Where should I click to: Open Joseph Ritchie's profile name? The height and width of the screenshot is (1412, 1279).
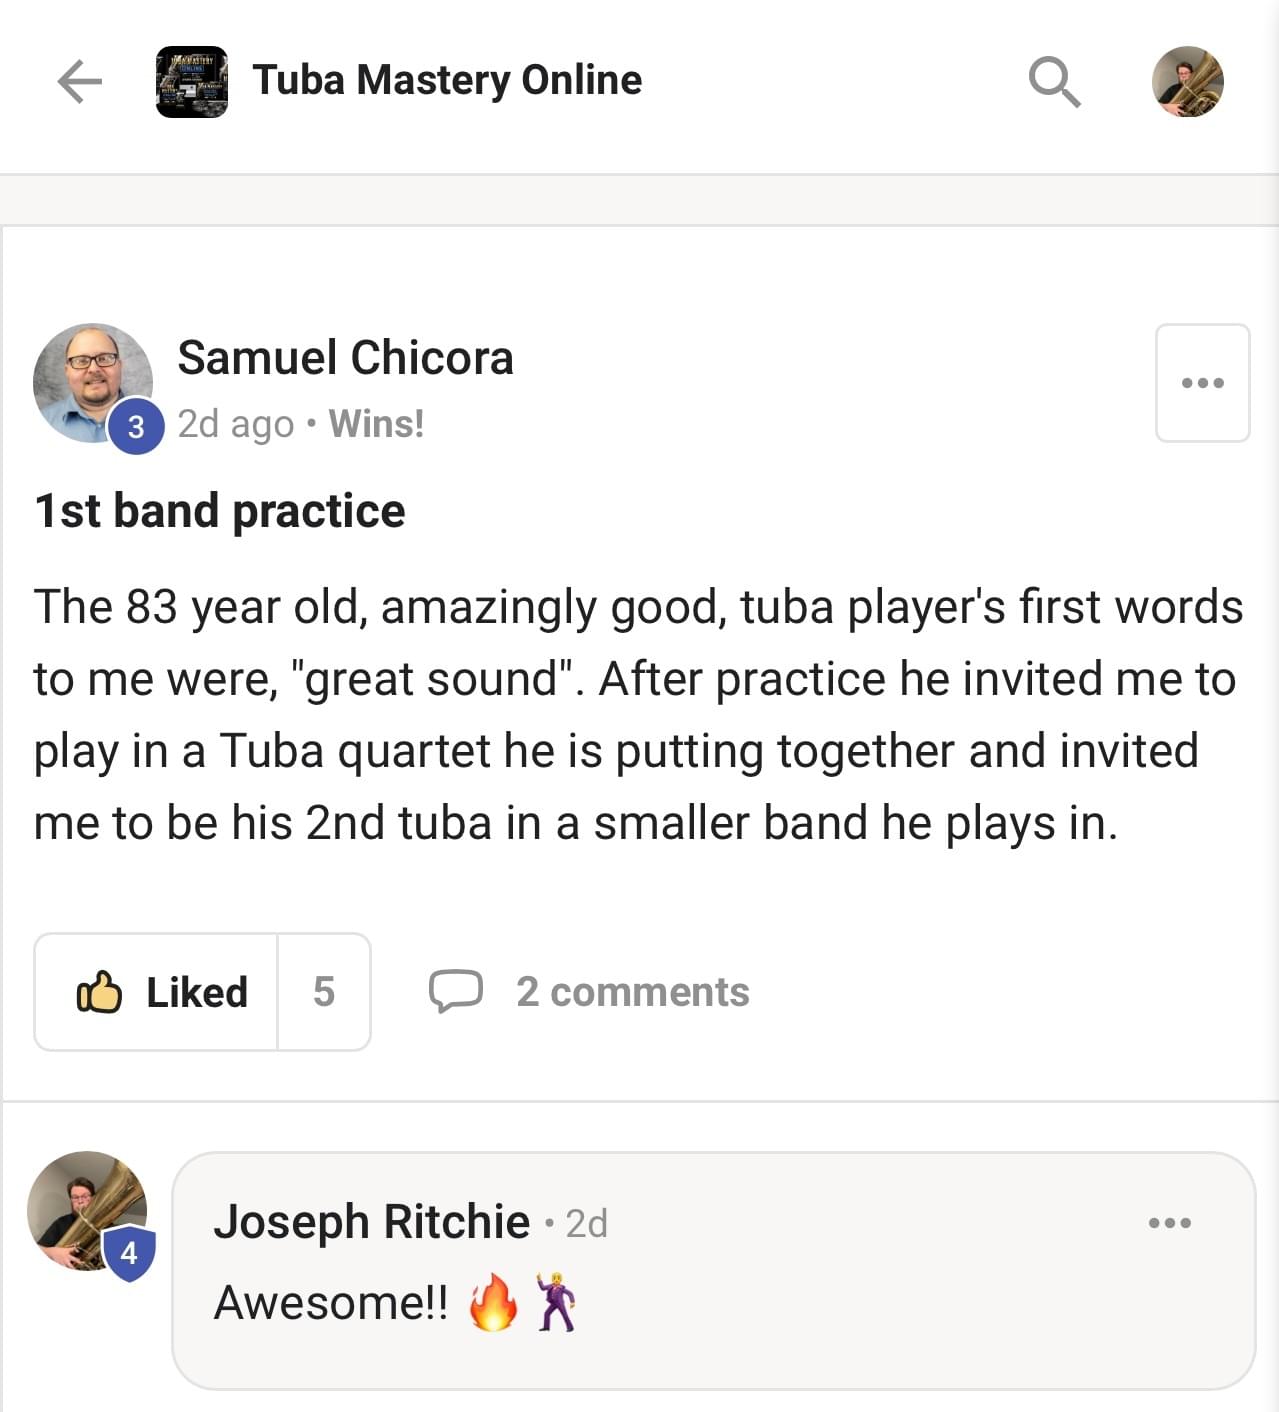pyautogui.click(x=372, y=1222)
